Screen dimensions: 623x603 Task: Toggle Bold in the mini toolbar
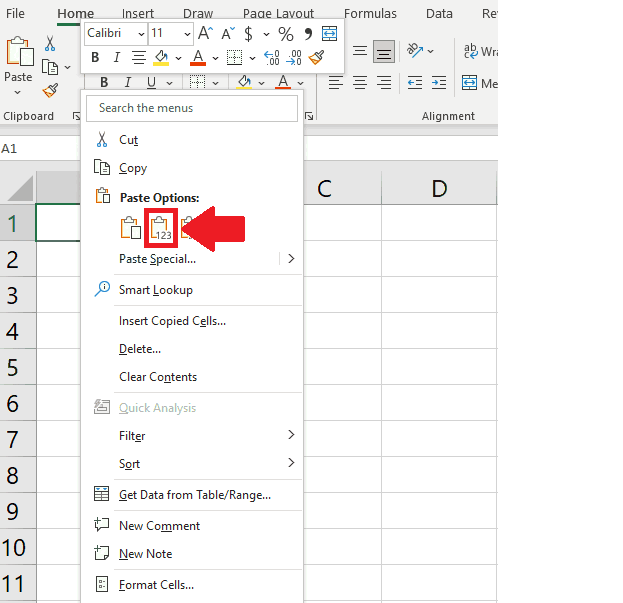click(x=95, y=58)
